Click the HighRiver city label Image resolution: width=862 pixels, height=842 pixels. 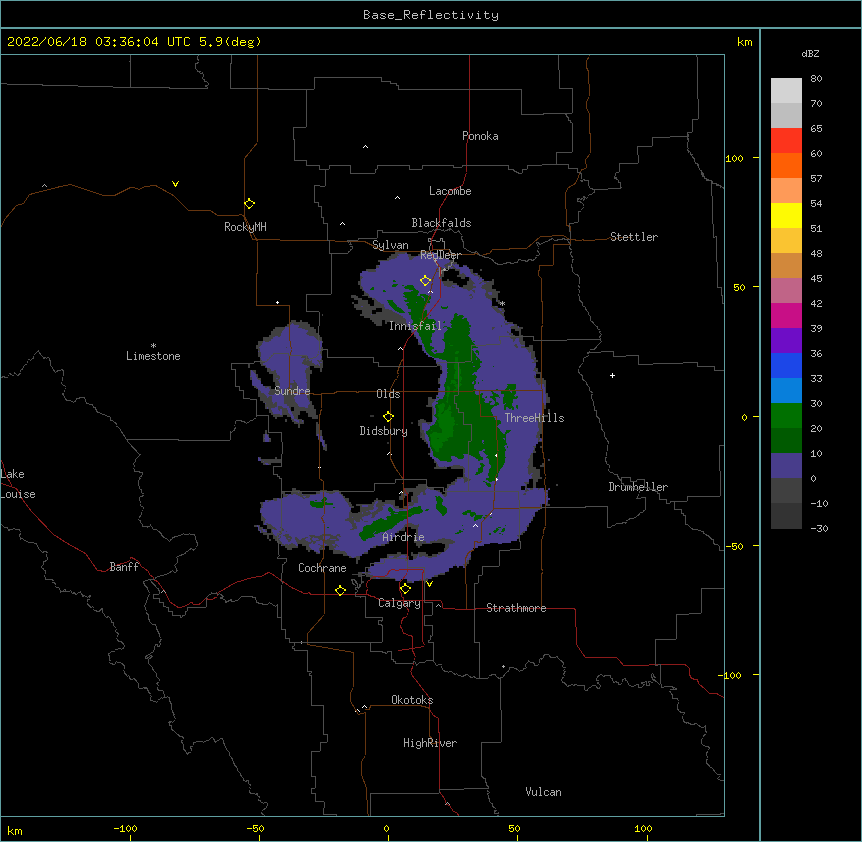tap(430, 743)
